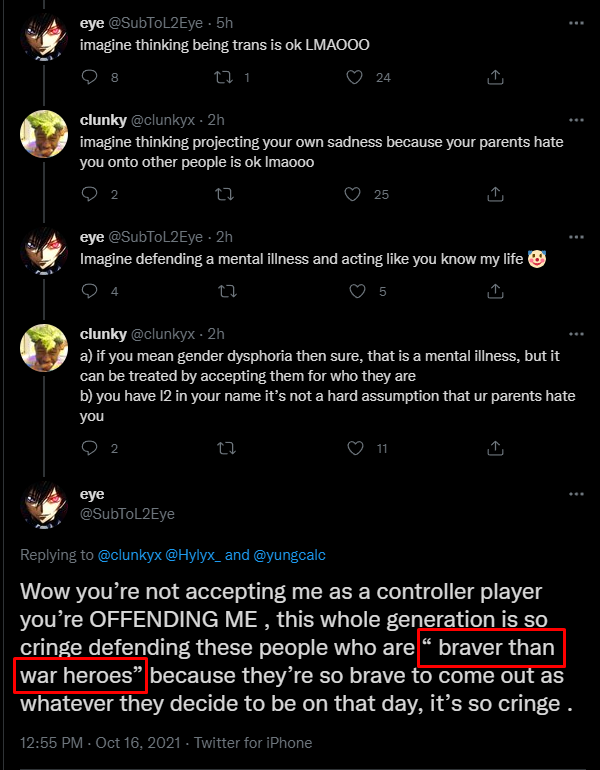This screenshot has height=770, width=600.
Task: Open more options on eye's bottom main tweet
Action: click(x=576, y=494)
